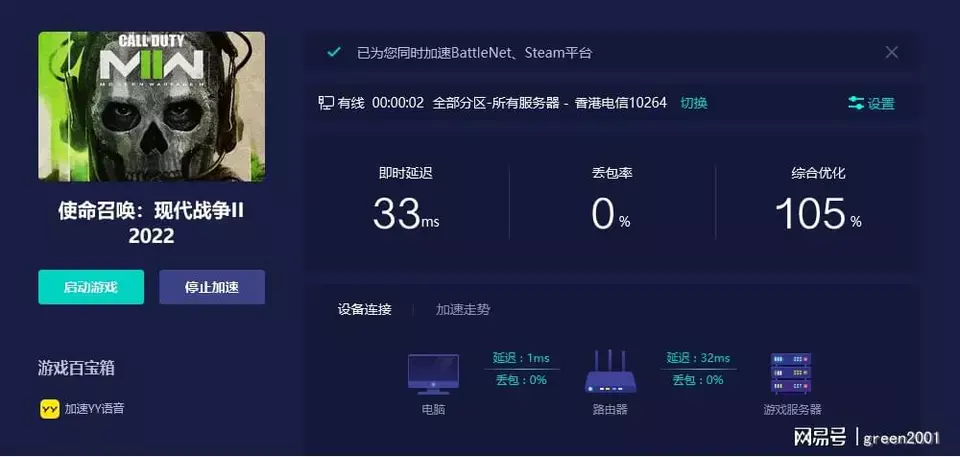Click the 加速YY语音 label
Screen dimensions: 960x457
tap(95, 409)
